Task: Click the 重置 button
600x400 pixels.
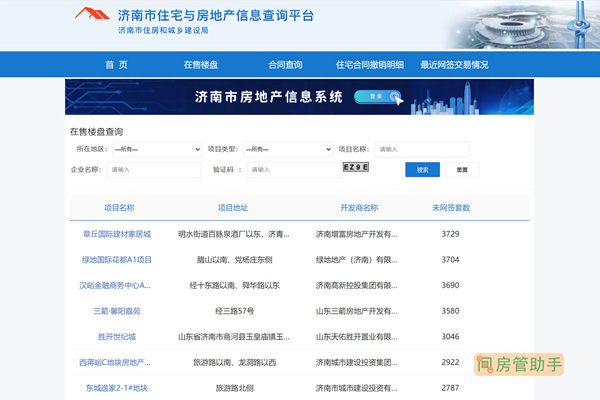Action: pyautogui.click(x=462, y=170)
